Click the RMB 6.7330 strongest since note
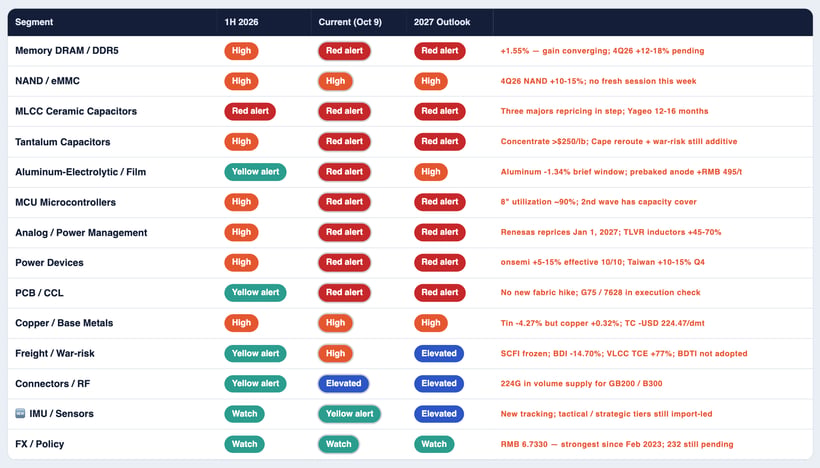Image resolution: width=820 pixels, height=468 pixels. coord(617,444)
